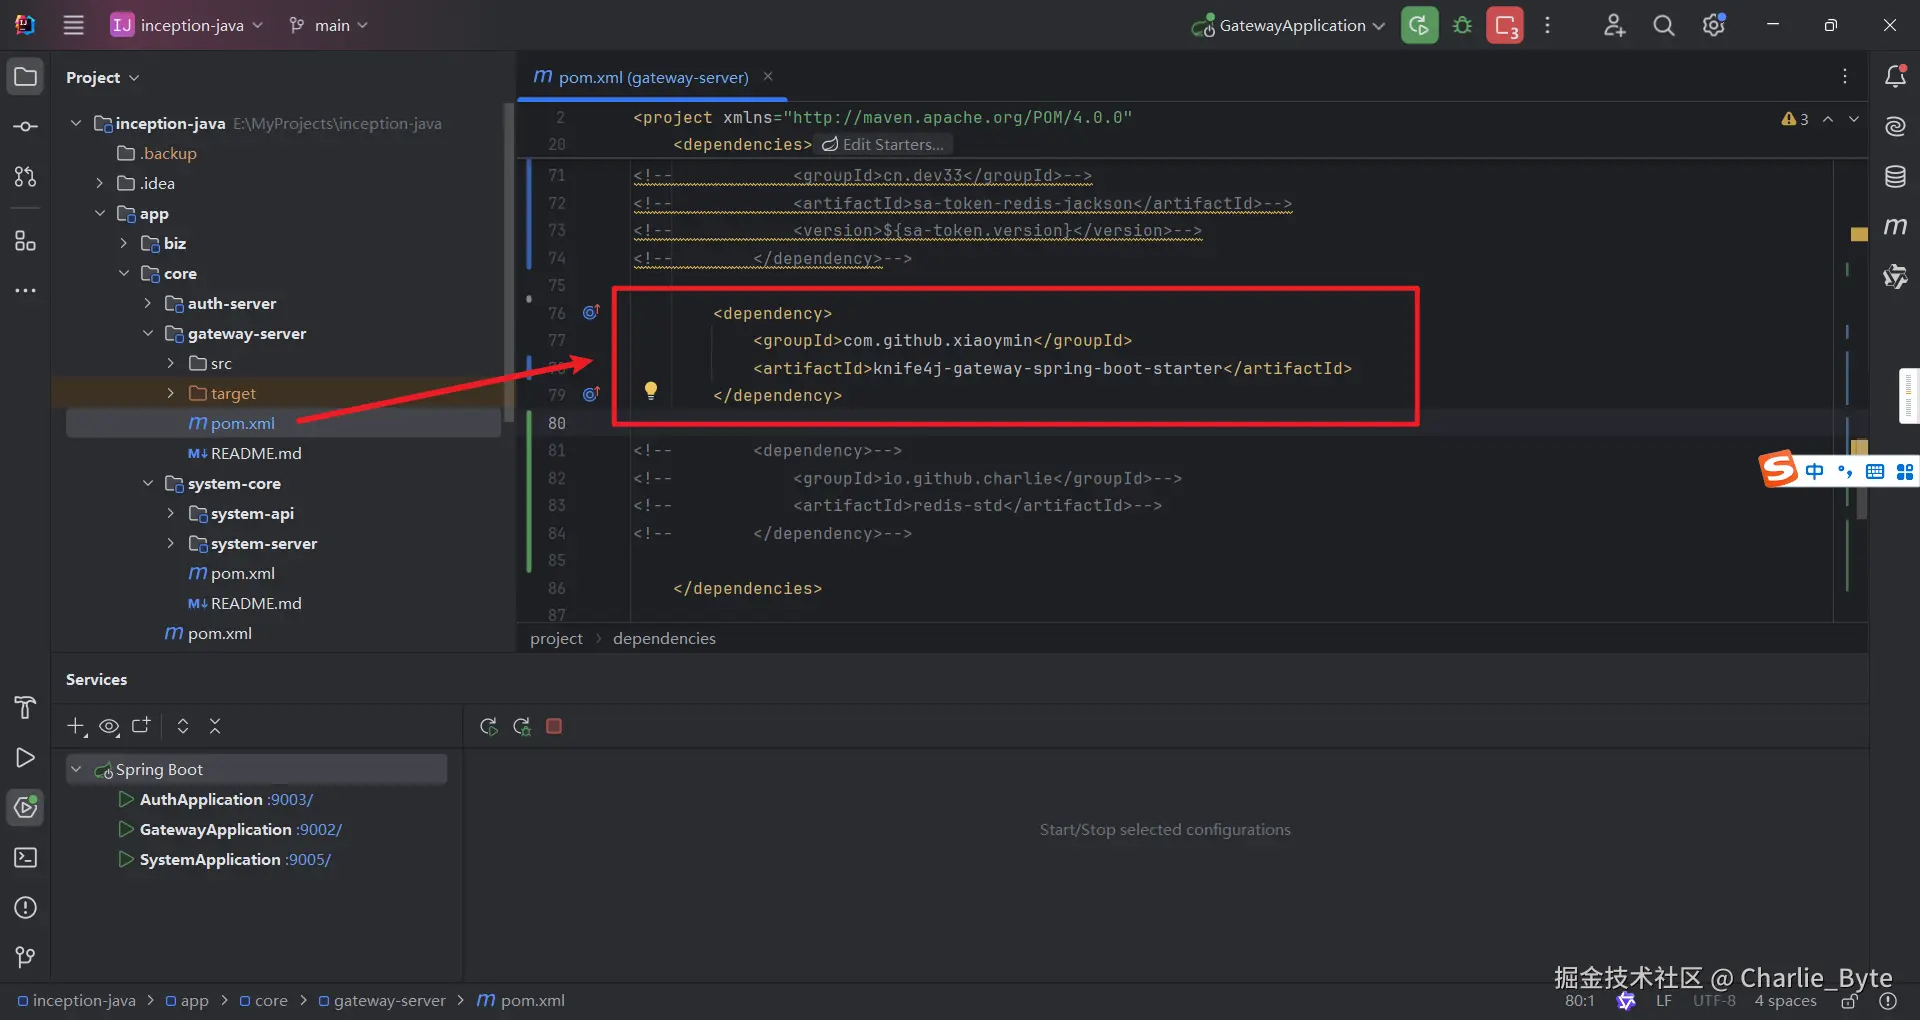Image resolution: width=1920 pixels, height=1020 pixels.
Task: Toggle read-only lock in status bar
Action: pyautogui.click(x=1850, y=1001)
